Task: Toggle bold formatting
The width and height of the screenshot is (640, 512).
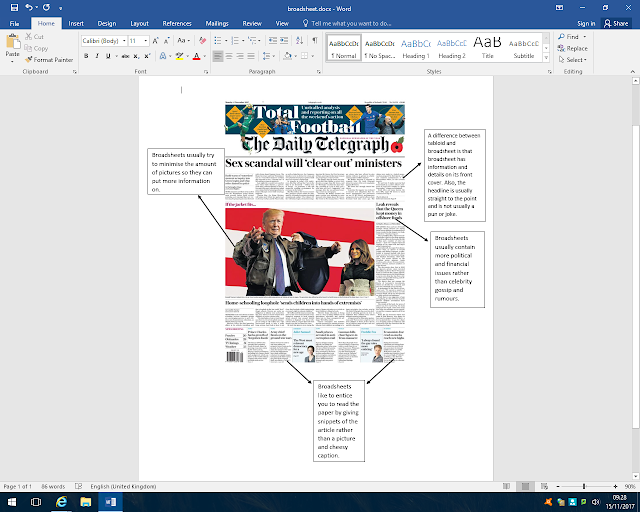Action: click(86, 56)
